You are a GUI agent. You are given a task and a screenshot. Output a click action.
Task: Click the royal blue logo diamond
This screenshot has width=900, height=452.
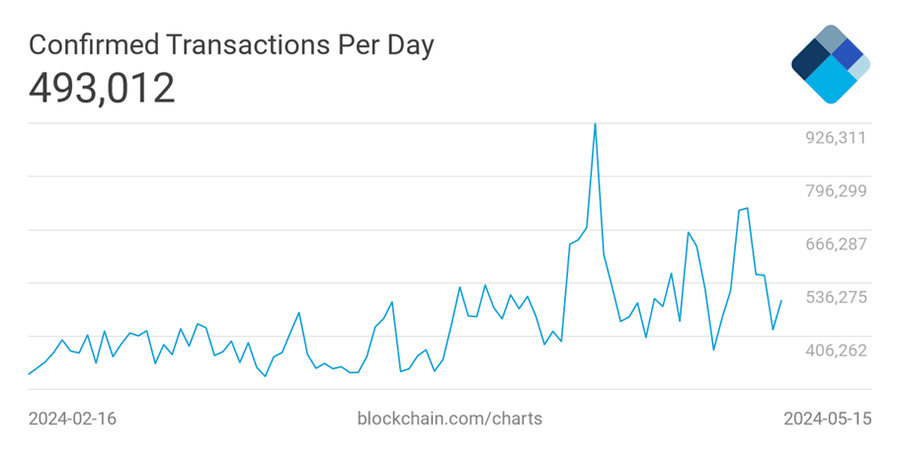pyautogui.click(x=848, y=55)
